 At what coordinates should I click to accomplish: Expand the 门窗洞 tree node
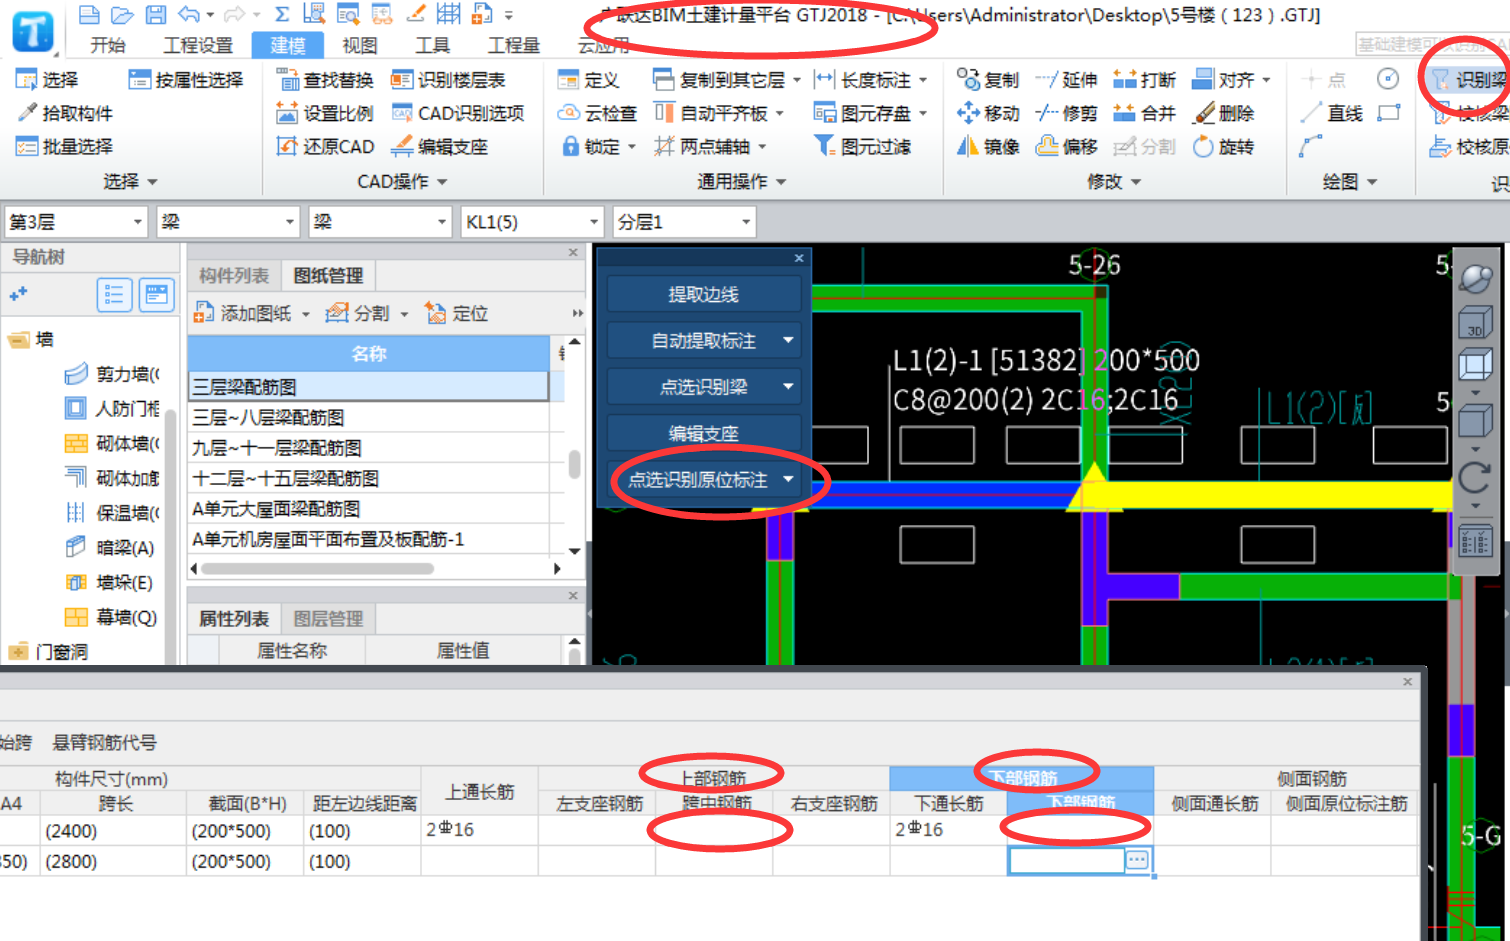tap(19, 652)
